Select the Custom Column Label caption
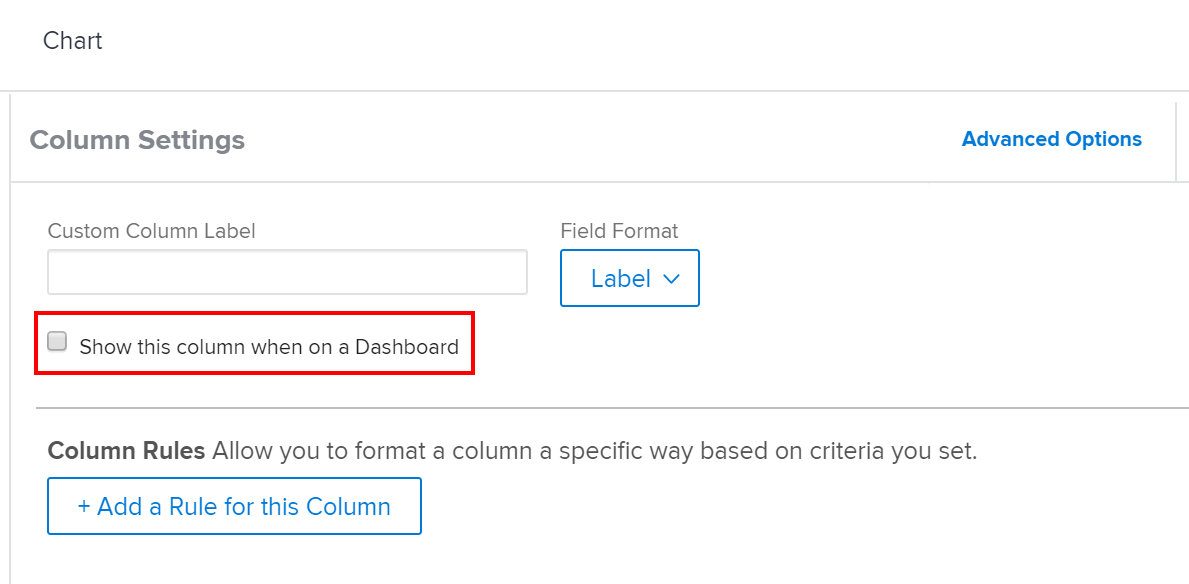 click(151, 231)
